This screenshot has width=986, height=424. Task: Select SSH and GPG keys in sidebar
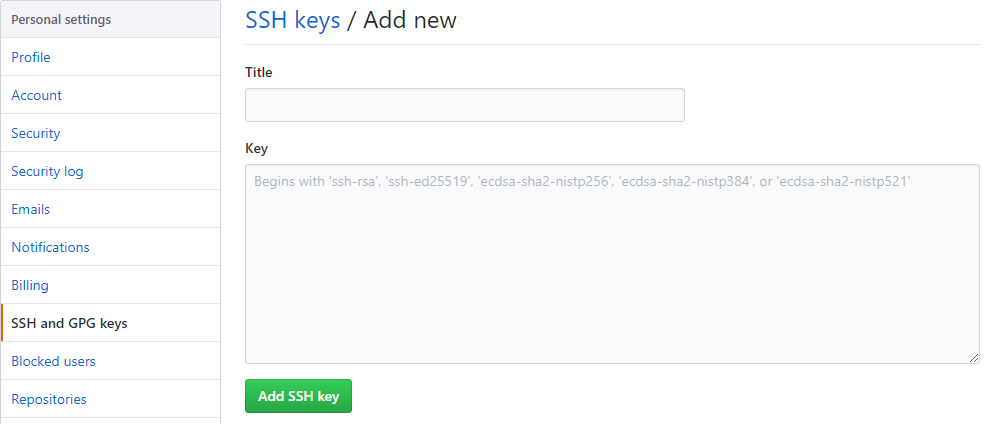[69, 323]
